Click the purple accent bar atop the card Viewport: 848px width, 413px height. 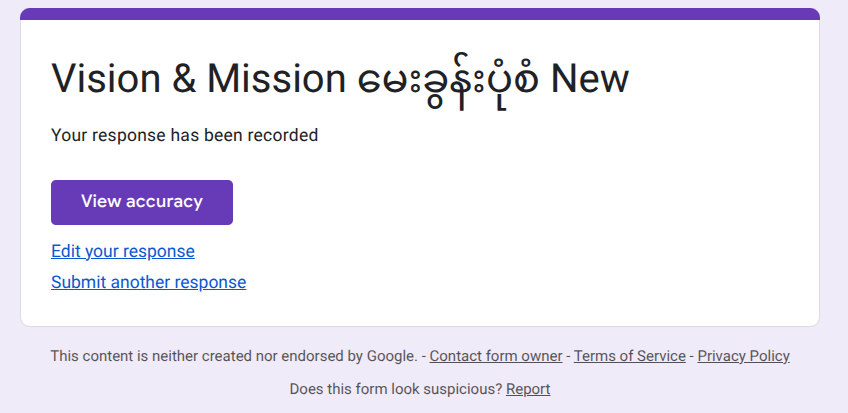tap(420, 13)
